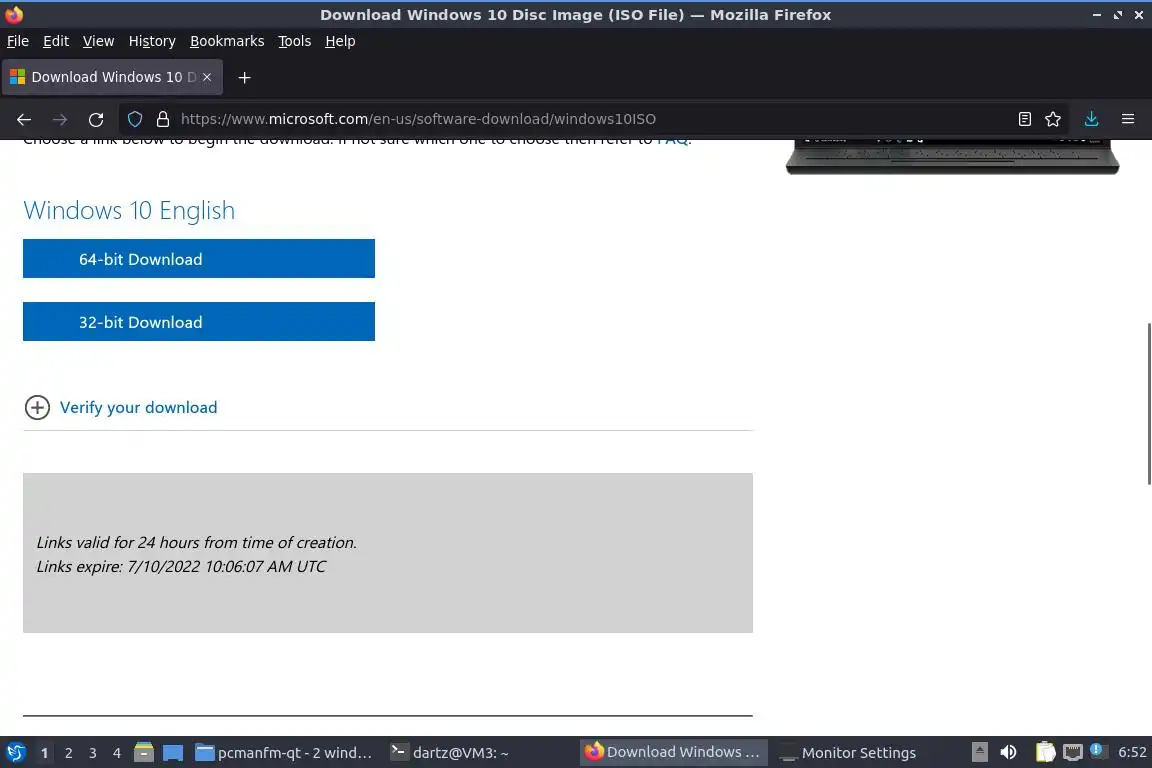Open clipboard manager tray icon
1152x768 pixels.
[x=1045, y=753]
